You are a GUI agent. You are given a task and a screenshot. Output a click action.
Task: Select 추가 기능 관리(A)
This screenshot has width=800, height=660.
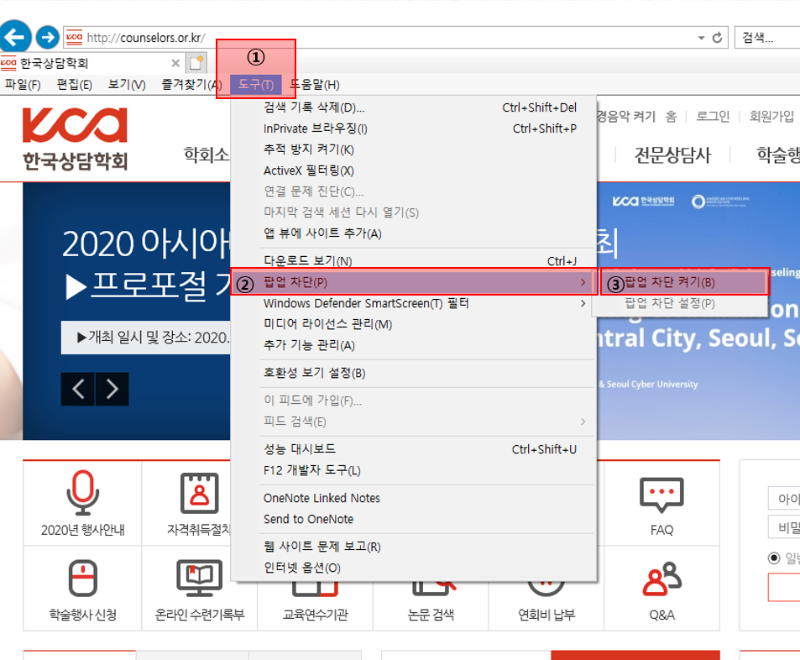coord(413,345)
